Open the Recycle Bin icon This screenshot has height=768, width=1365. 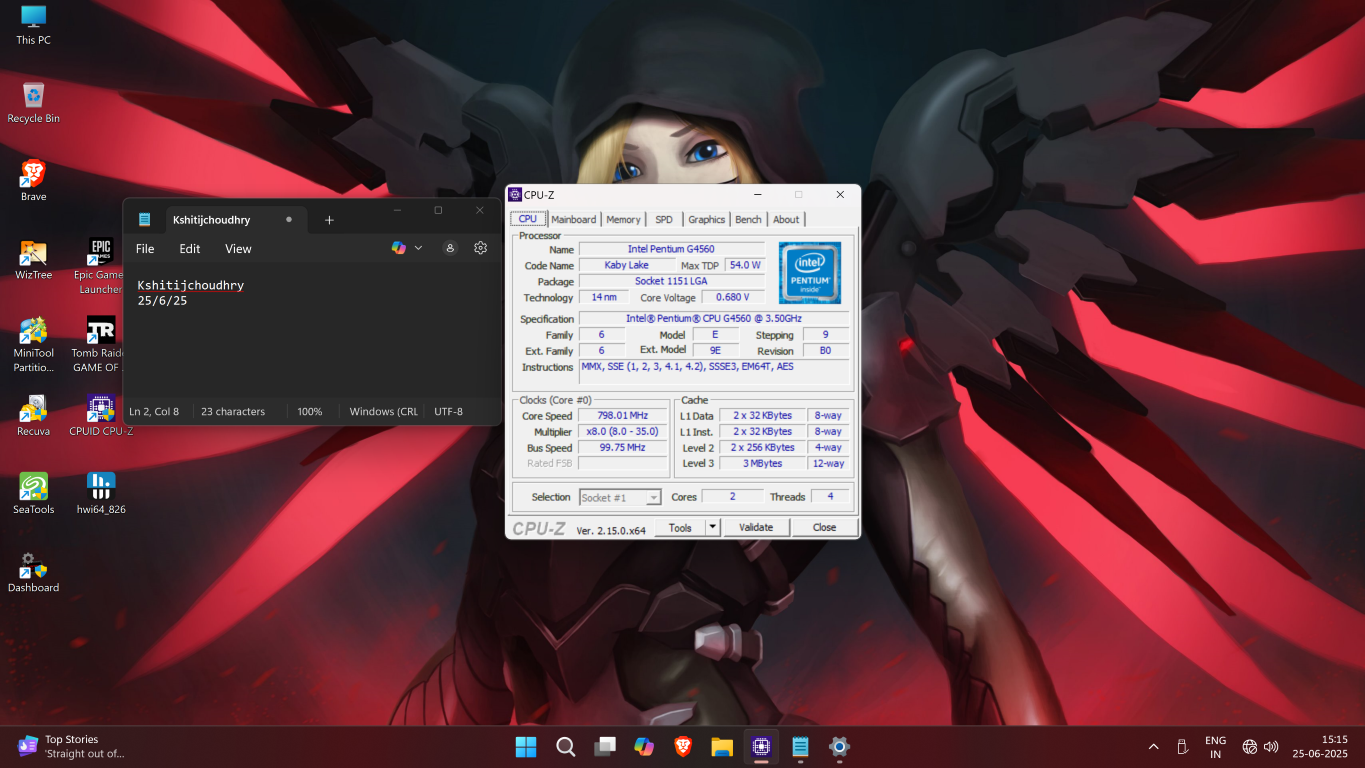(x=33, y=103)
